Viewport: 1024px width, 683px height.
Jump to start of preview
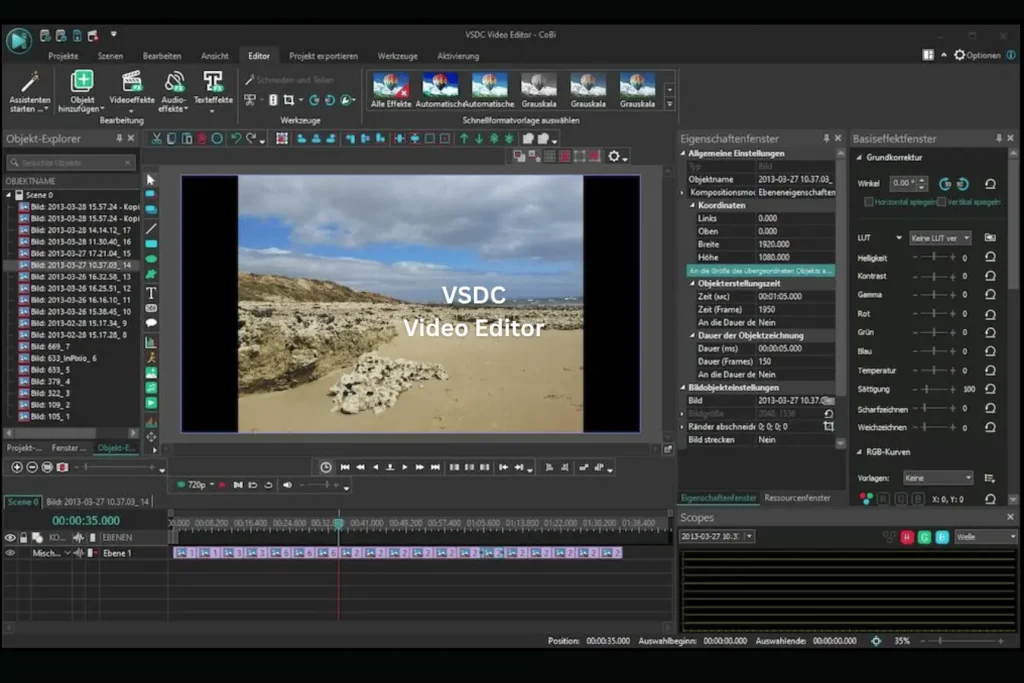345,468
